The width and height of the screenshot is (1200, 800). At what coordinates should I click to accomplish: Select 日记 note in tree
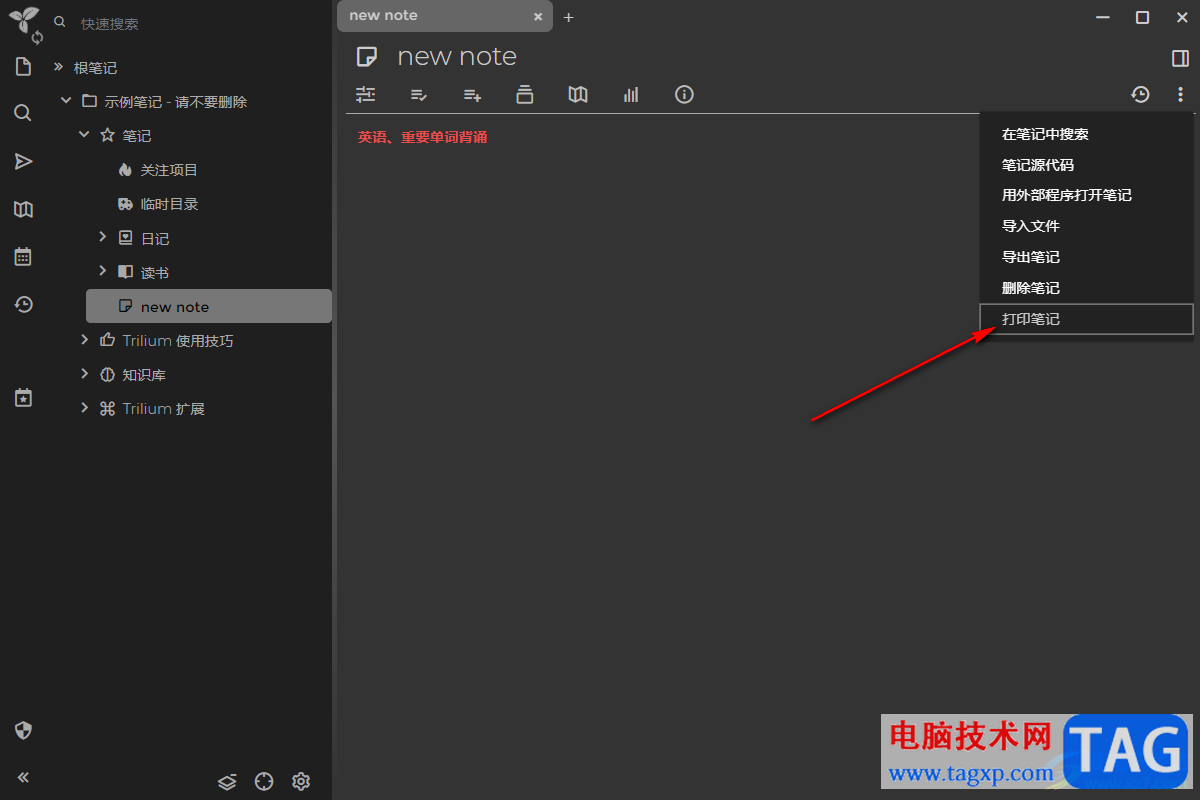coord(155,238)
